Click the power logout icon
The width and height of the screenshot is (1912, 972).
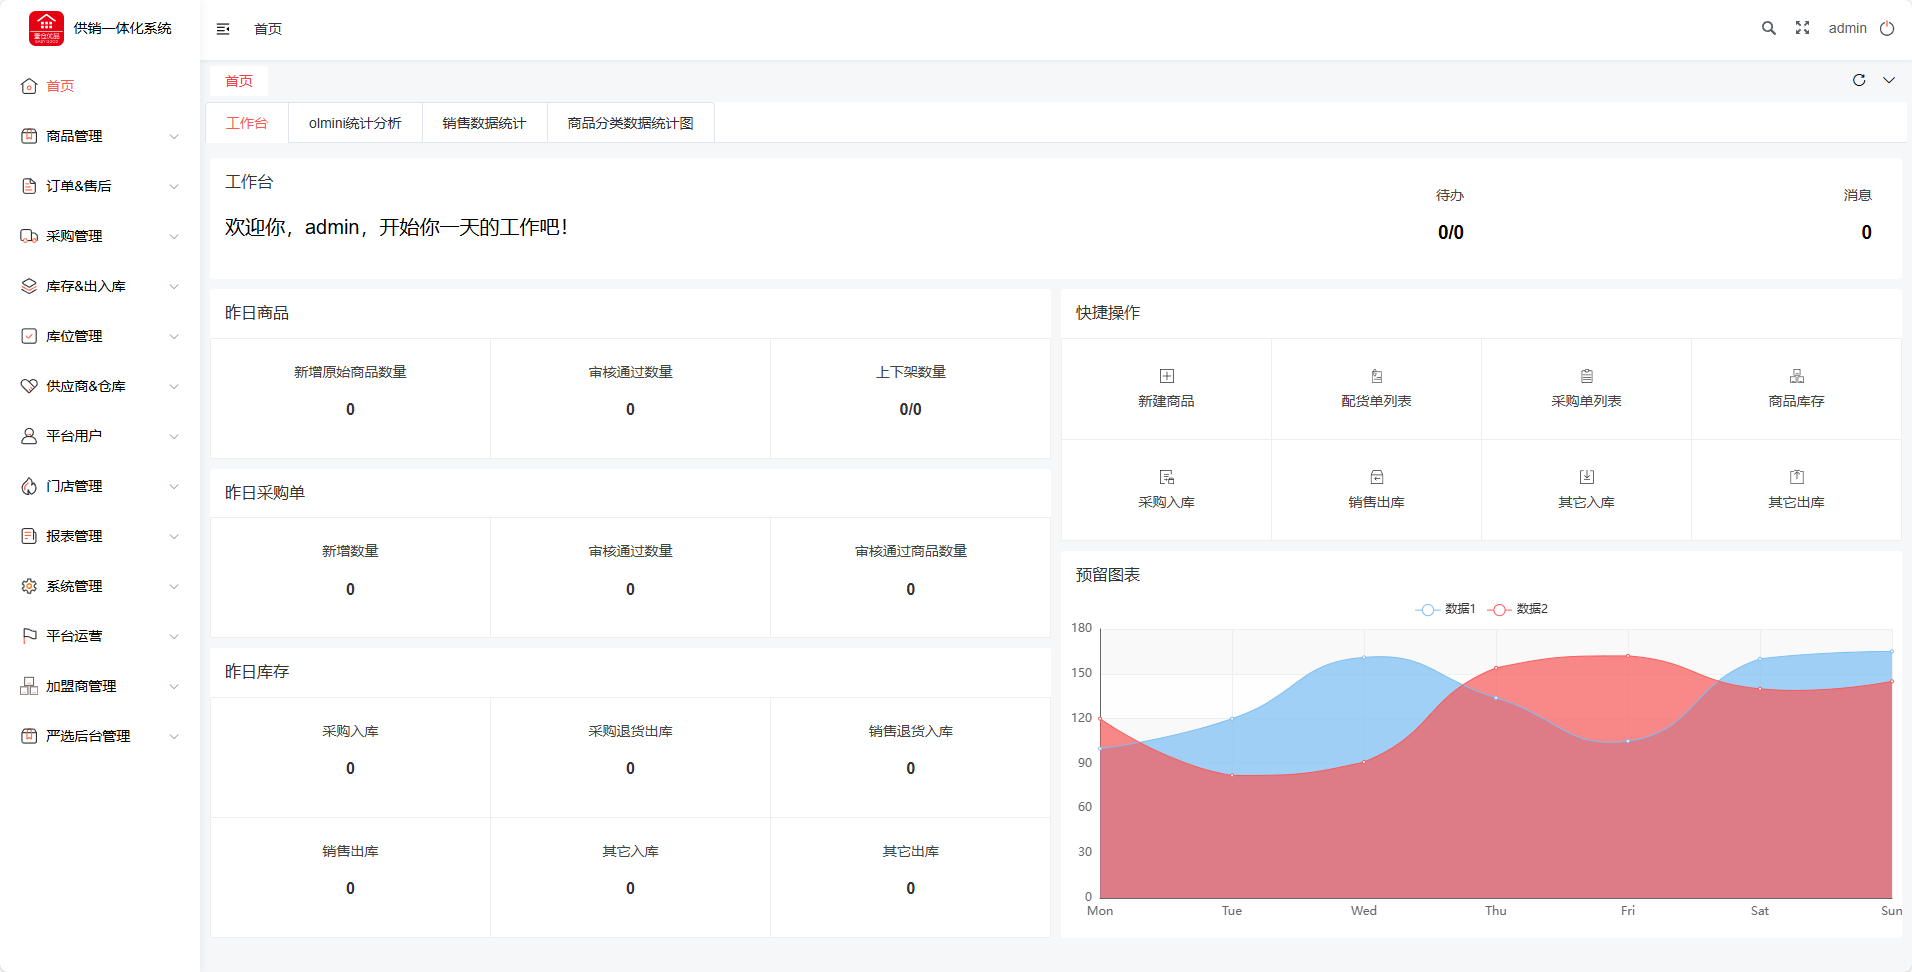(1887, 28)
